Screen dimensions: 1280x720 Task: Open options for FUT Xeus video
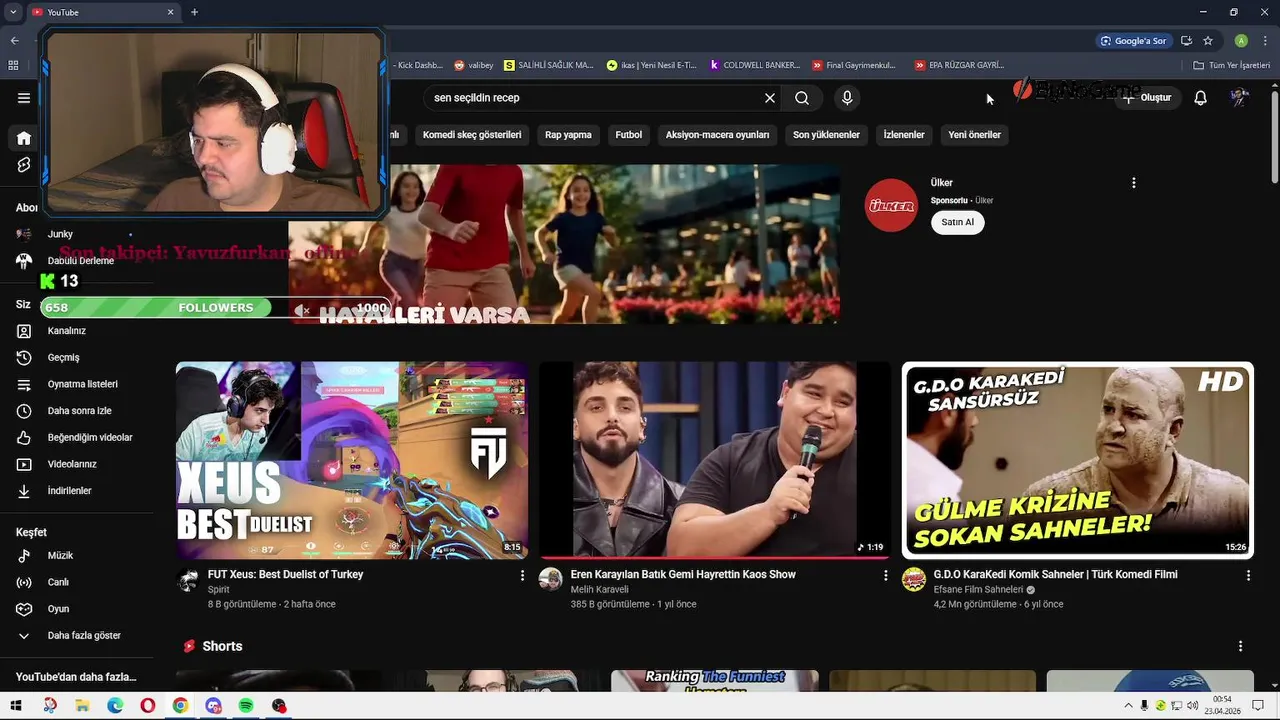click(522, 576)
